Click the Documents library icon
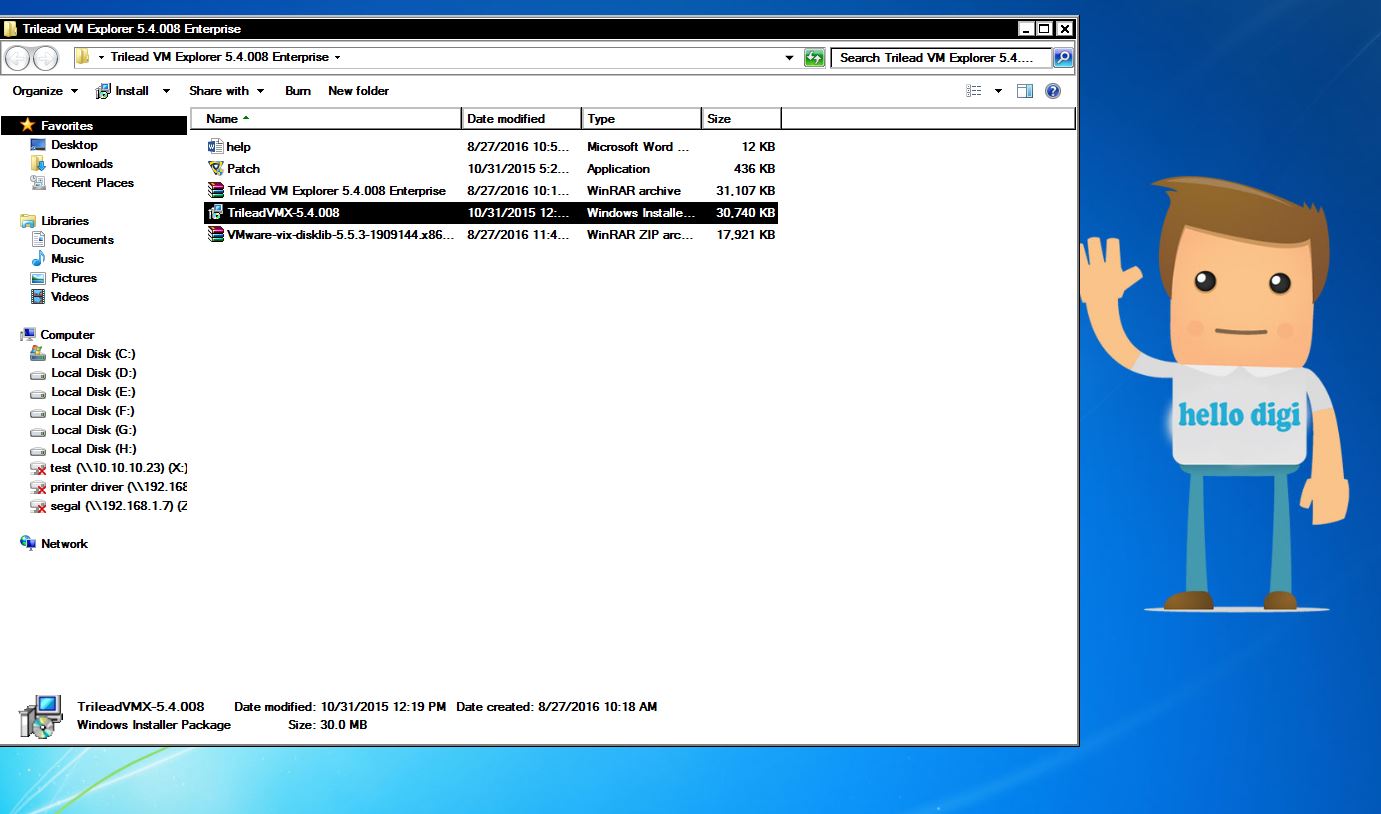This screenshot has height=814, width=1381. coord(39,240)
